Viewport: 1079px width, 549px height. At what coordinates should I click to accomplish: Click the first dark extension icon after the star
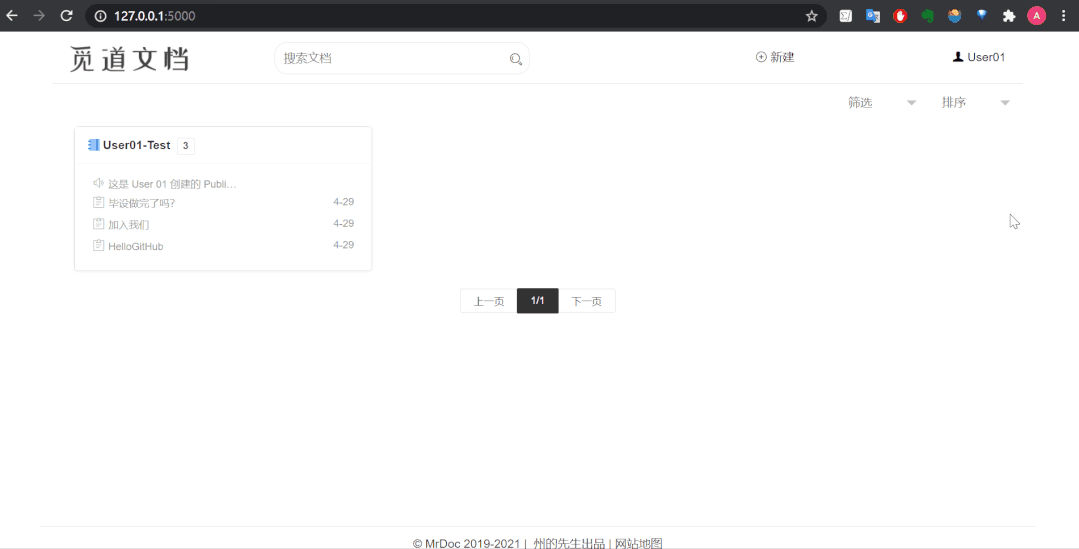tap(846, 16)
